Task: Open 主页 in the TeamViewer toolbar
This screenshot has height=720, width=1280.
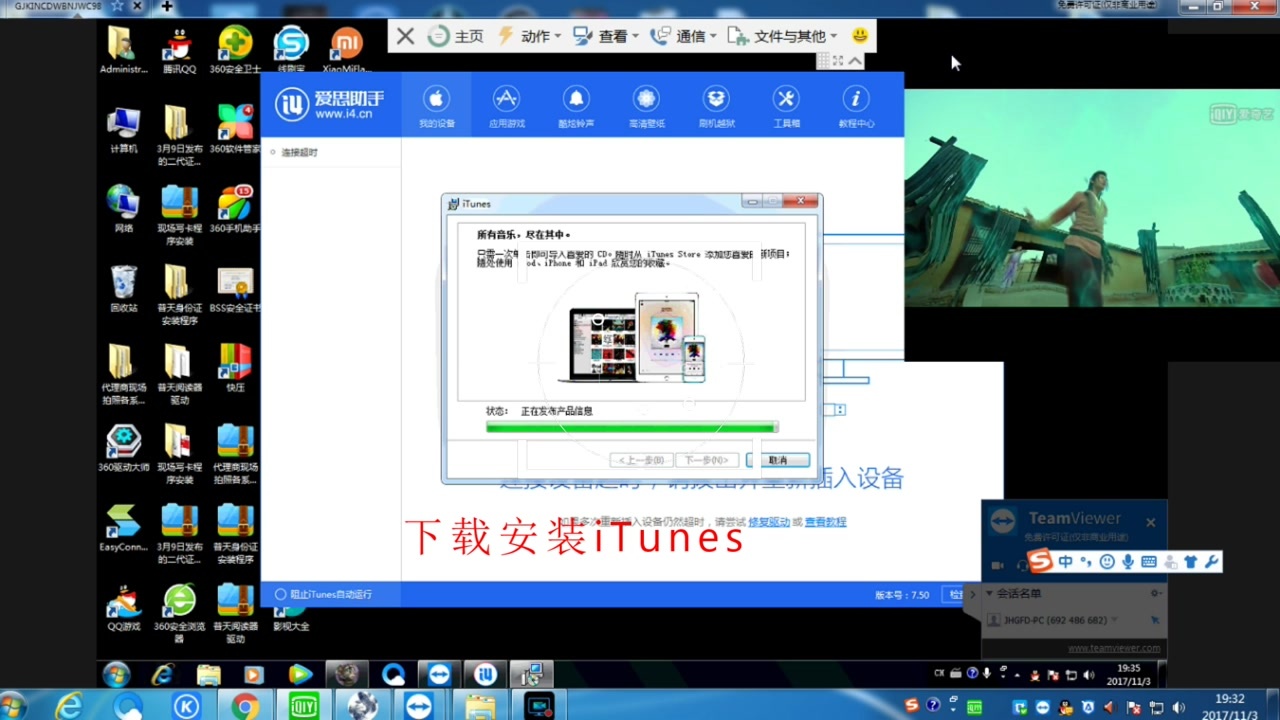Action: click(x=457, y=36)
